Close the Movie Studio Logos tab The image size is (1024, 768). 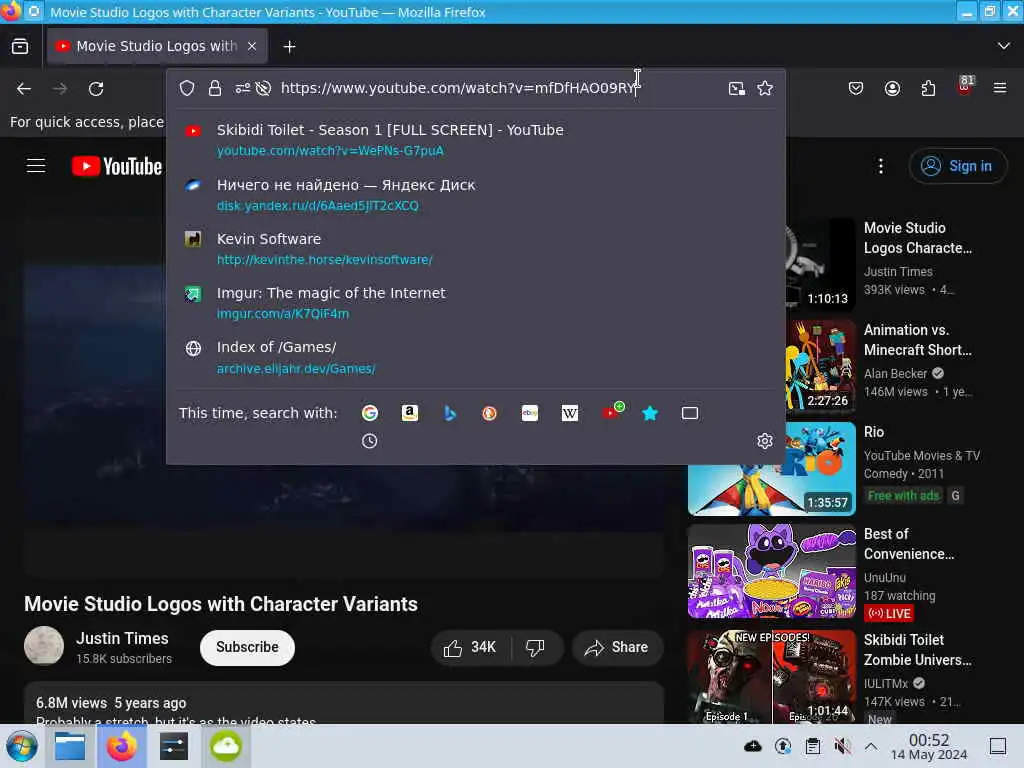252,46
